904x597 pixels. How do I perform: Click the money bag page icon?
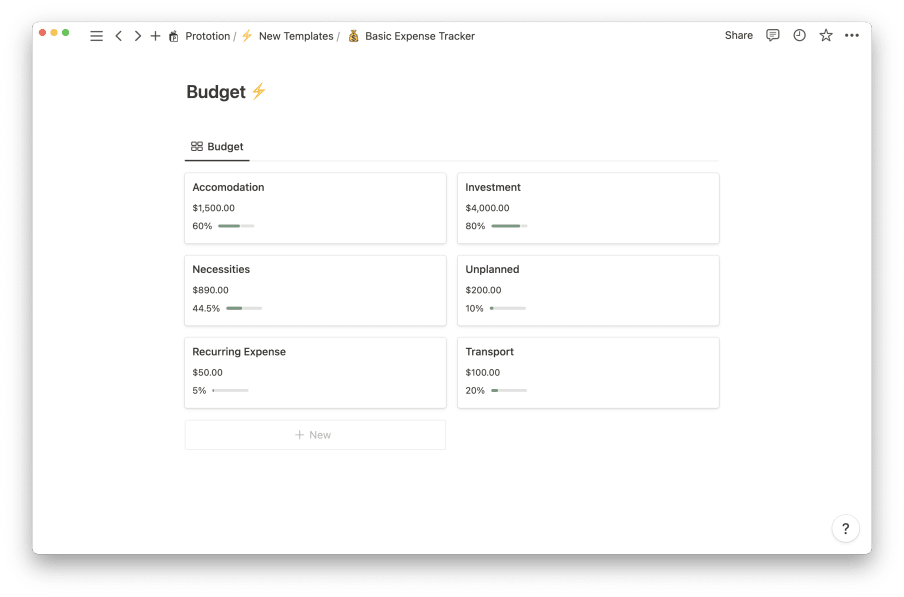(x=353, y=36)
